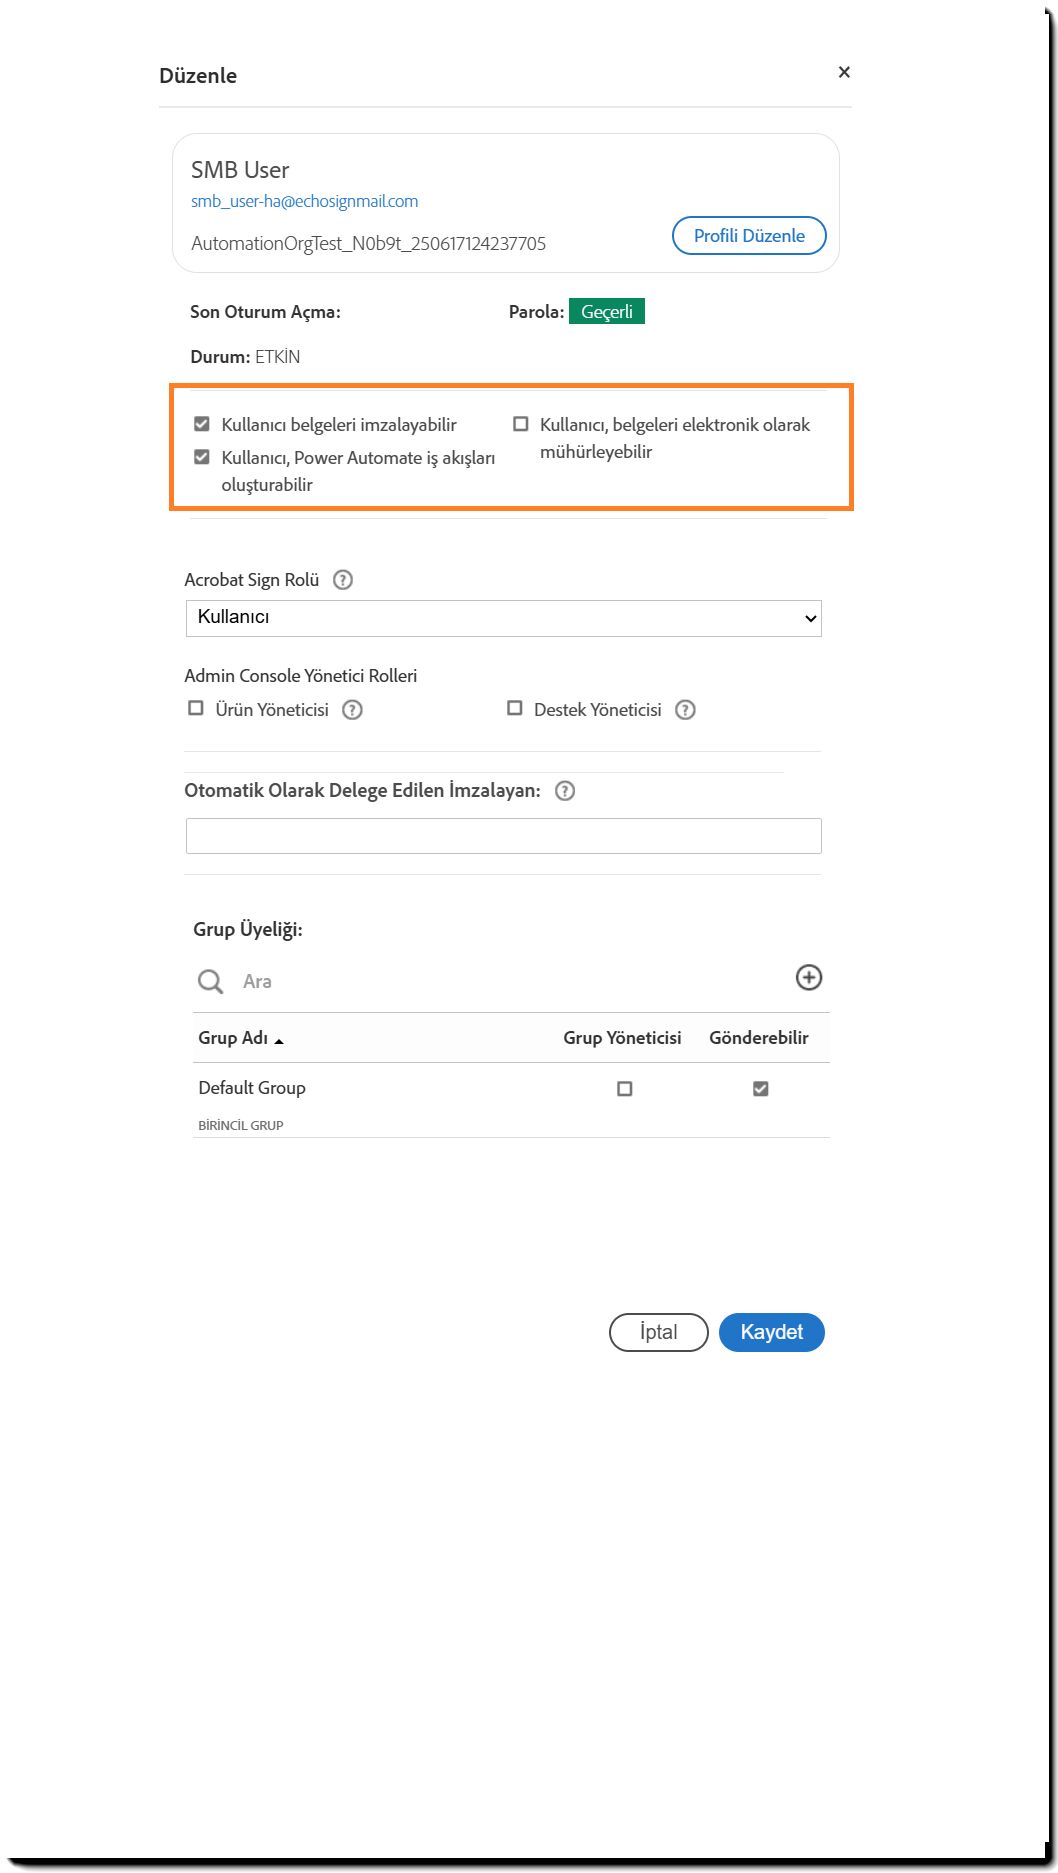This screenshot has height=1873, width=1058.
Task: Open the Acrobat Sign Rolü dropdown
Action: [504, 618]
